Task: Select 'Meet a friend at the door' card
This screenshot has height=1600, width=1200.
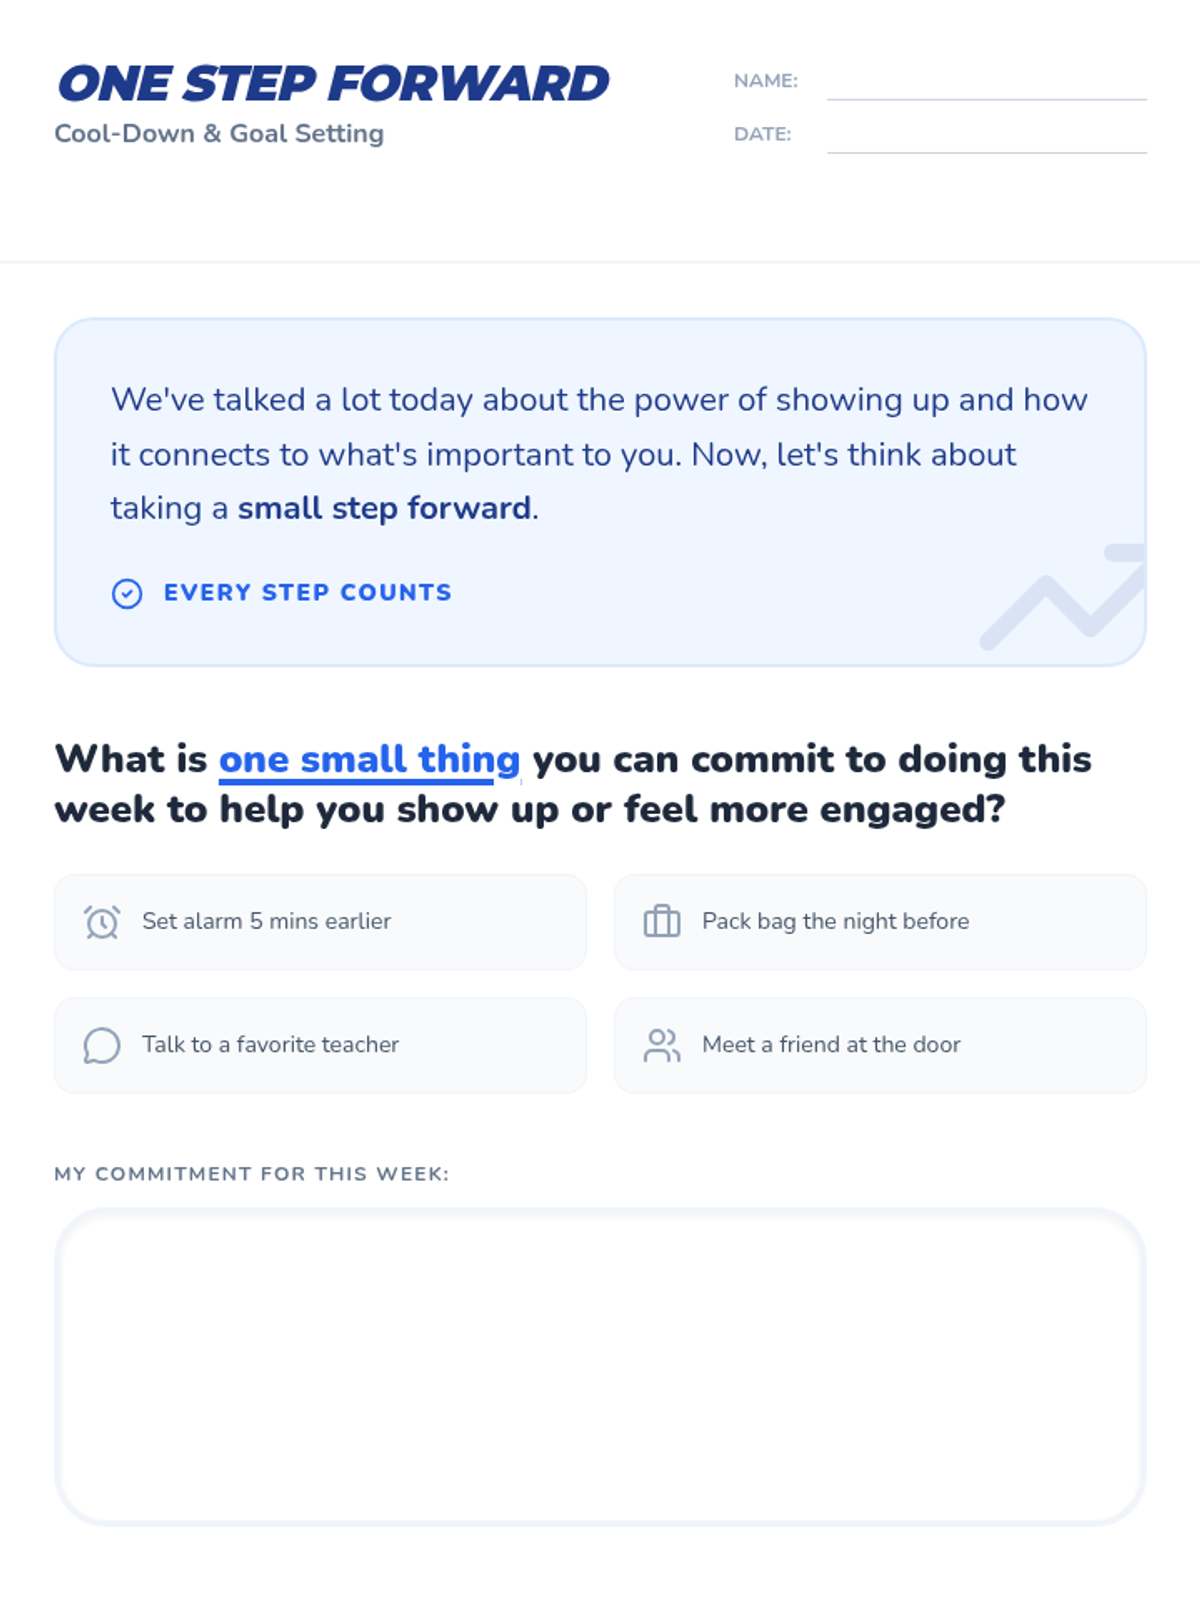Action: (x=880, y=1045)
